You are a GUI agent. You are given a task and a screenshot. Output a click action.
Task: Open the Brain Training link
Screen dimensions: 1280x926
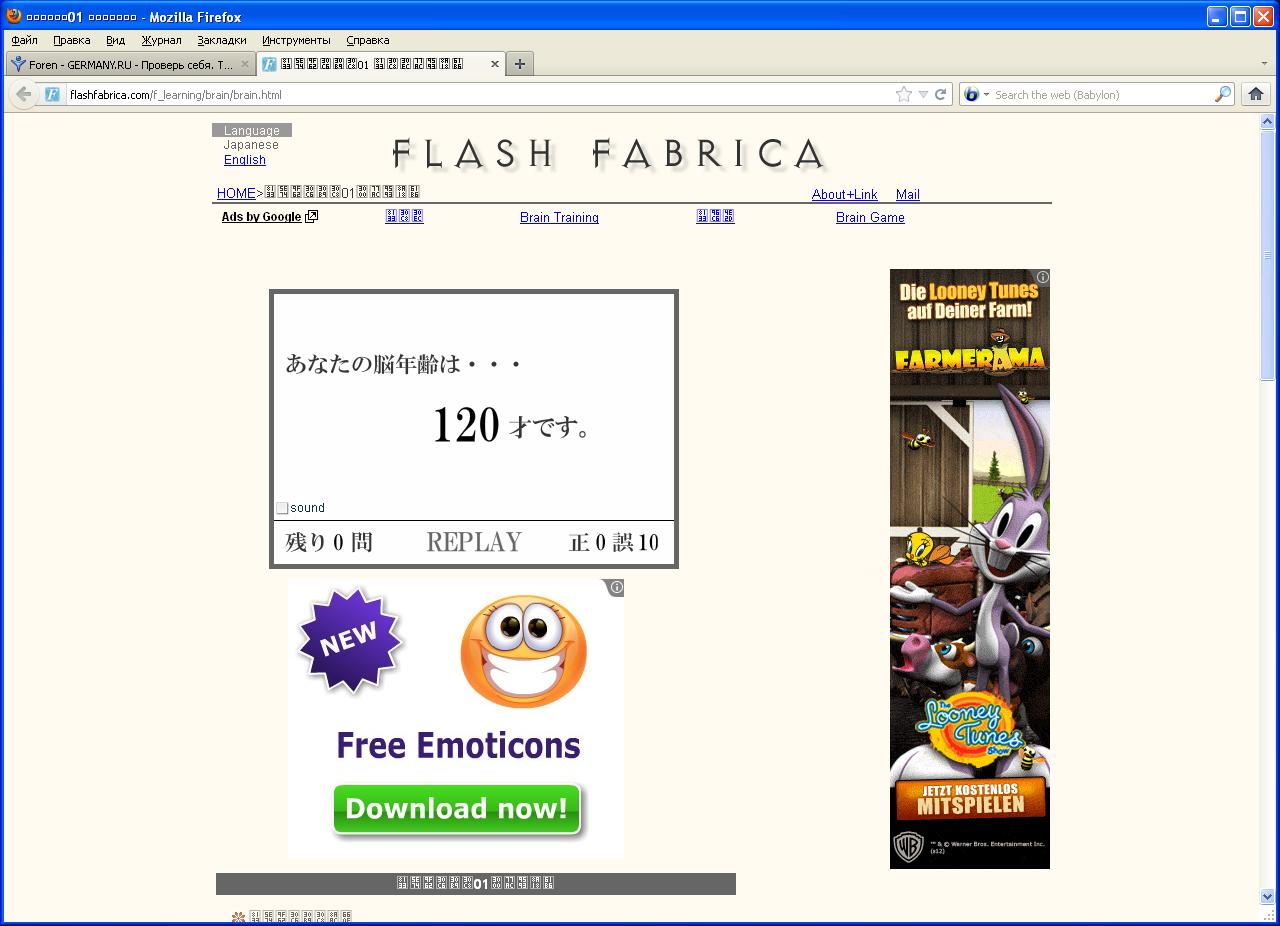coord(559,218)
